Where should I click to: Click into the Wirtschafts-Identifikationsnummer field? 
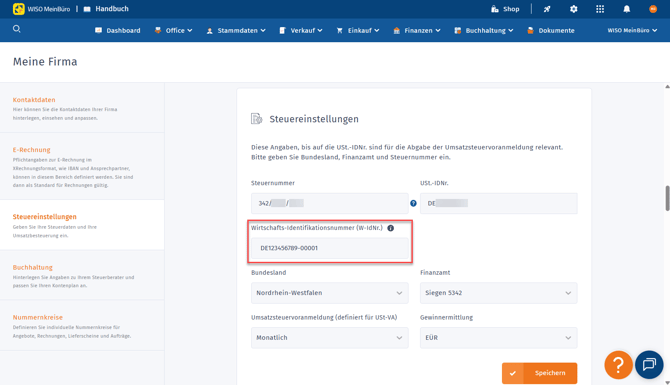pyautogui.click(x=329, y=248)
